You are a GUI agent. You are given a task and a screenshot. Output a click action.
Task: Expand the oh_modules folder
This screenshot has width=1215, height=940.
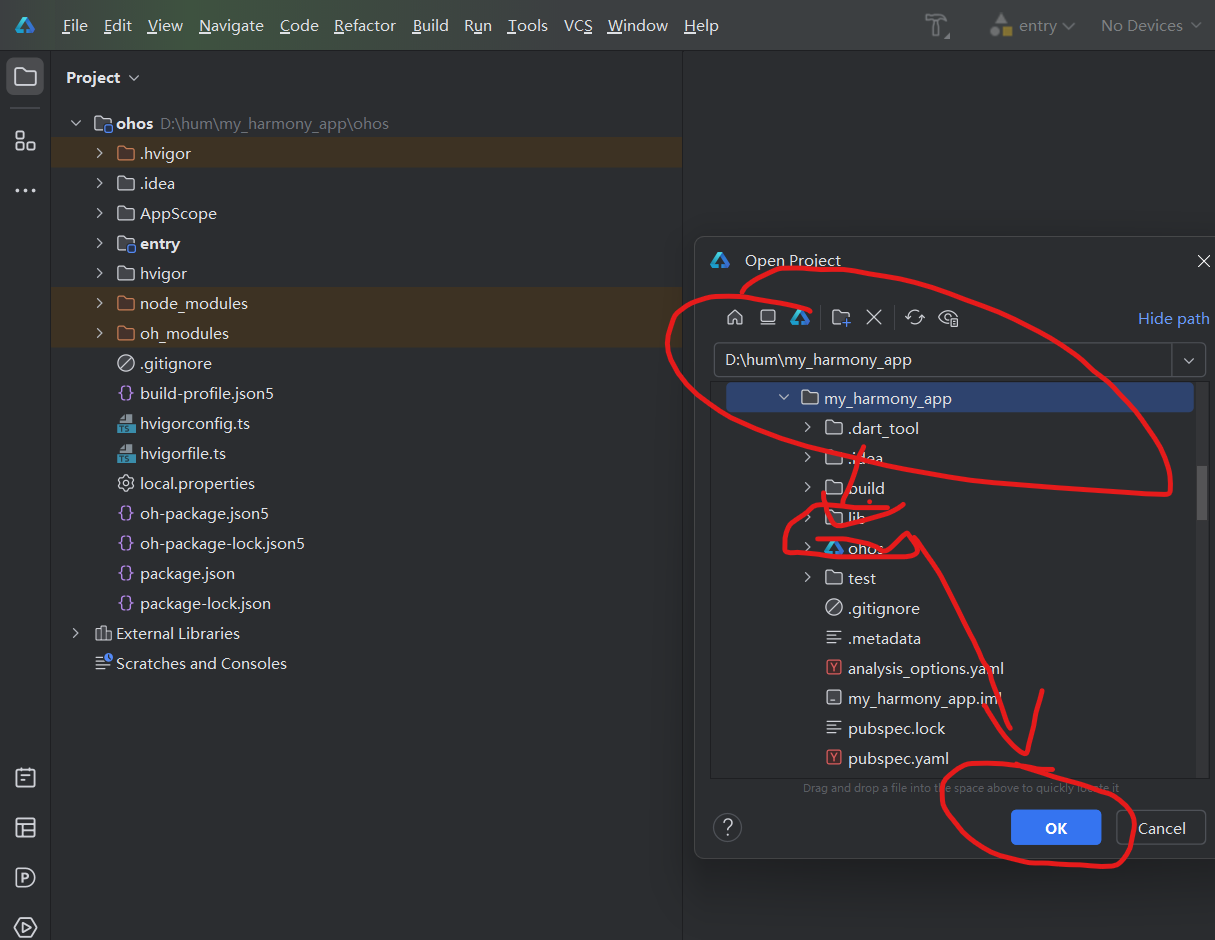(99, 333)
